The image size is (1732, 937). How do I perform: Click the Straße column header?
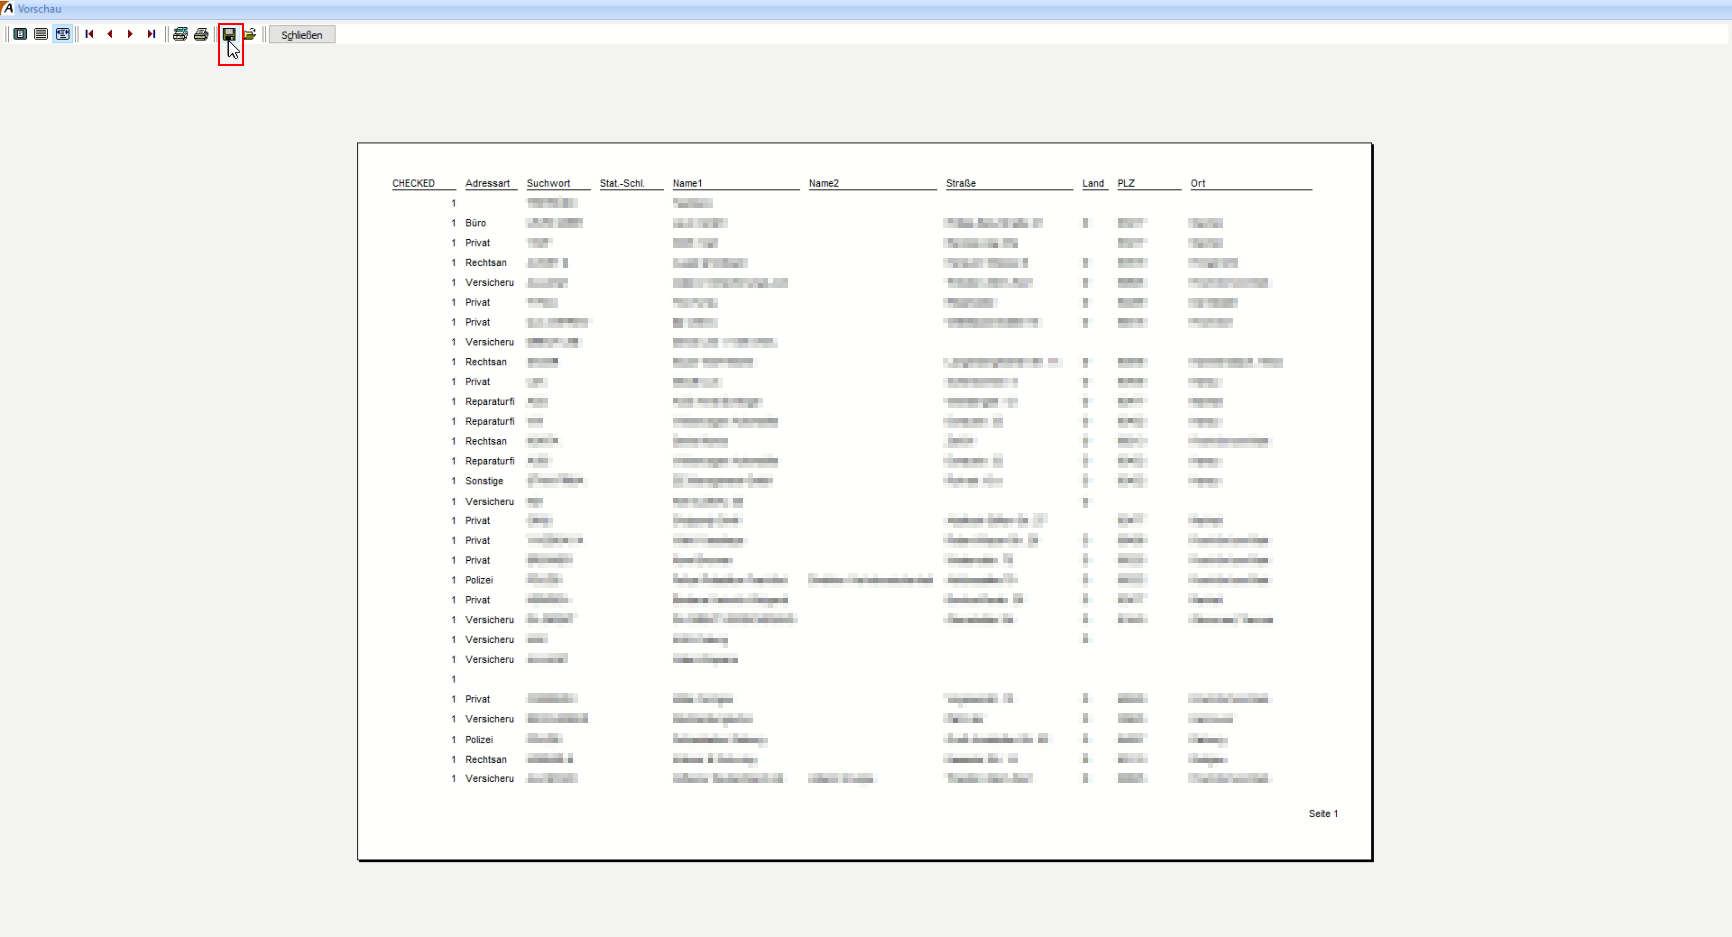click(961, 183)
